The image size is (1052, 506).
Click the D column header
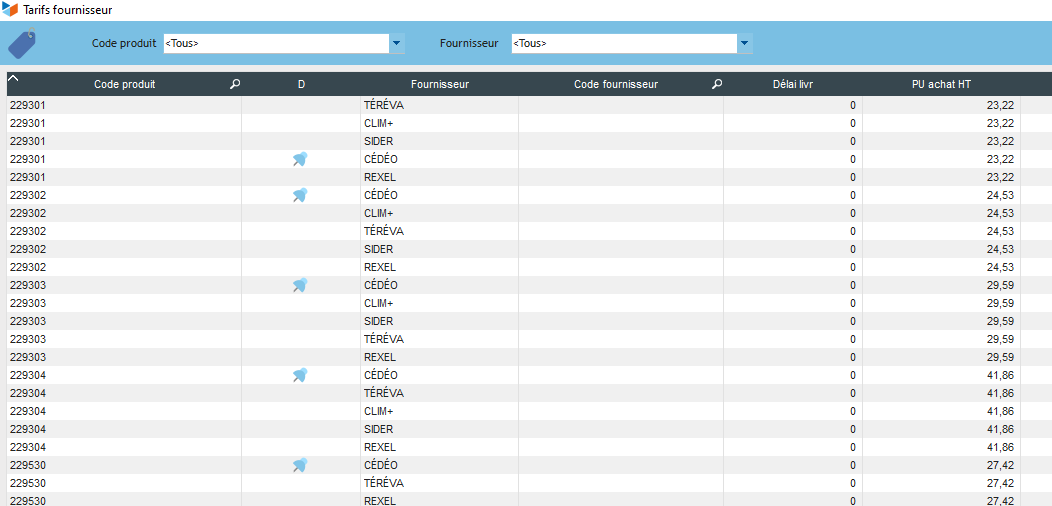[x=301, y=85]
